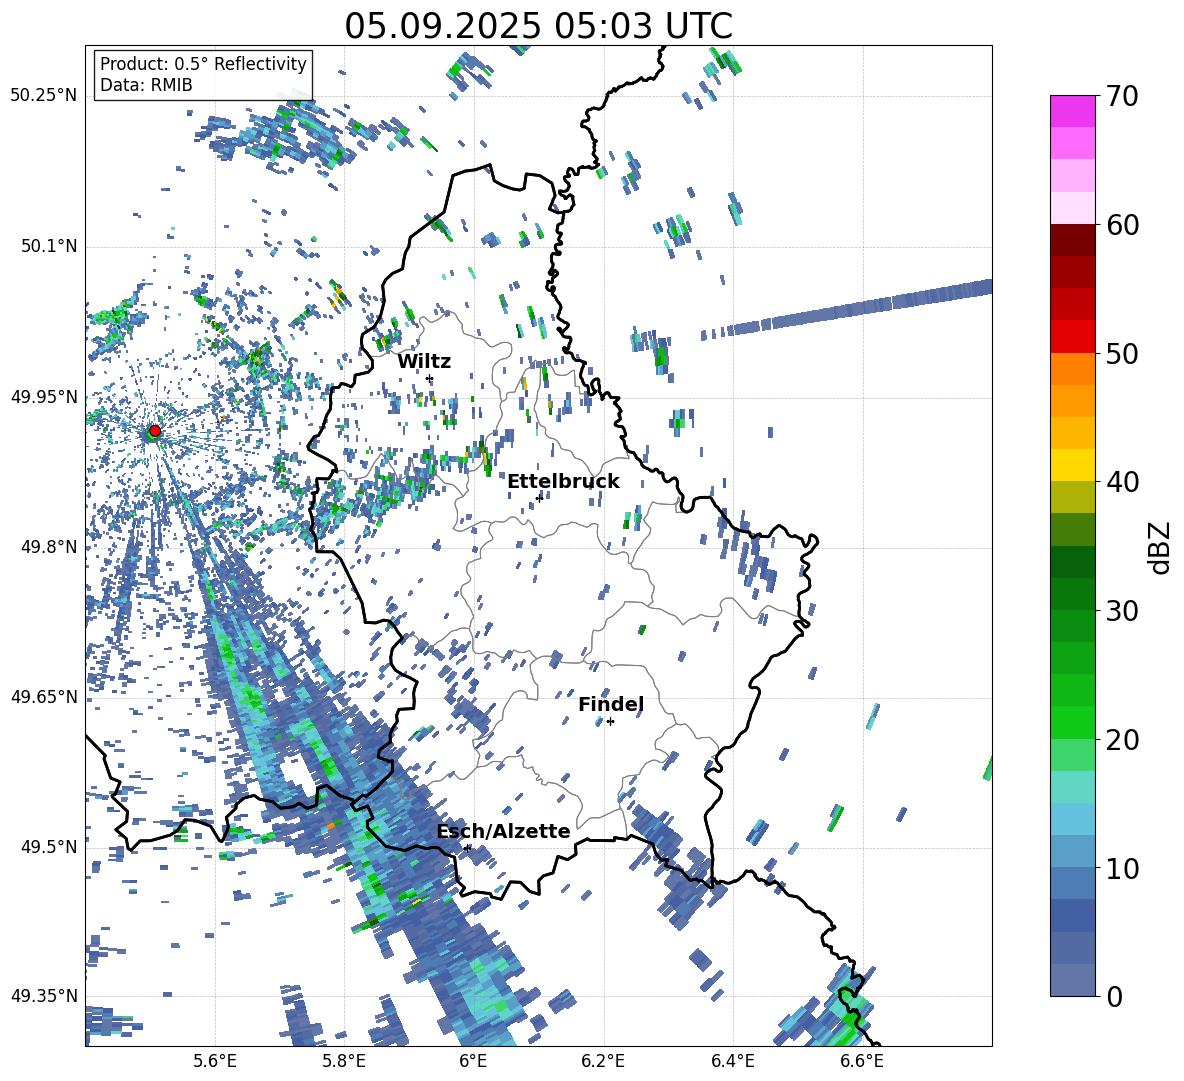1184x1081 pixels.
Task: Click the 50.25°N latitude label
Action: click(44, 96)
